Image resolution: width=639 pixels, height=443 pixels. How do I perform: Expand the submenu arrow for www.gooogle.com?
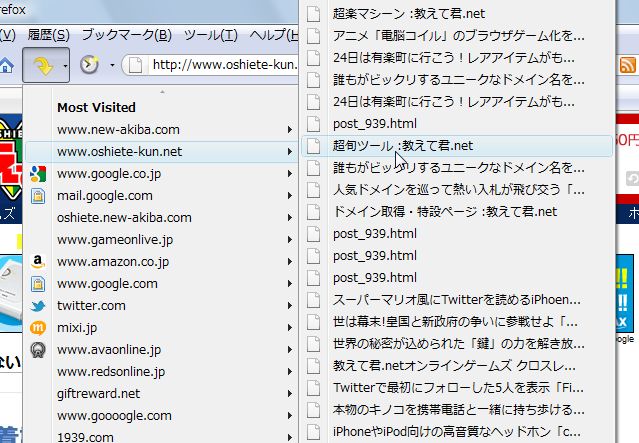(x=289, y=416)
